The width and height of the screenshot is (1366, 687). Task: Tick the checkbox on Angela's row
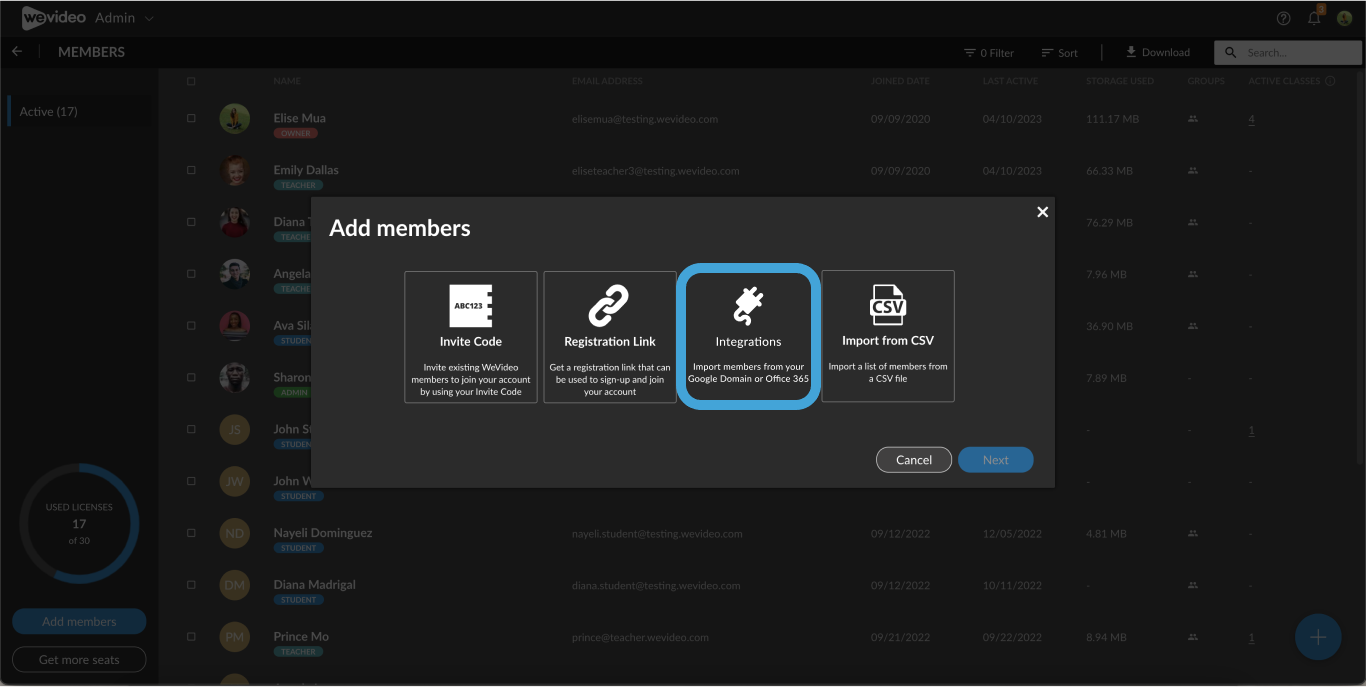(x=191, y=274)
